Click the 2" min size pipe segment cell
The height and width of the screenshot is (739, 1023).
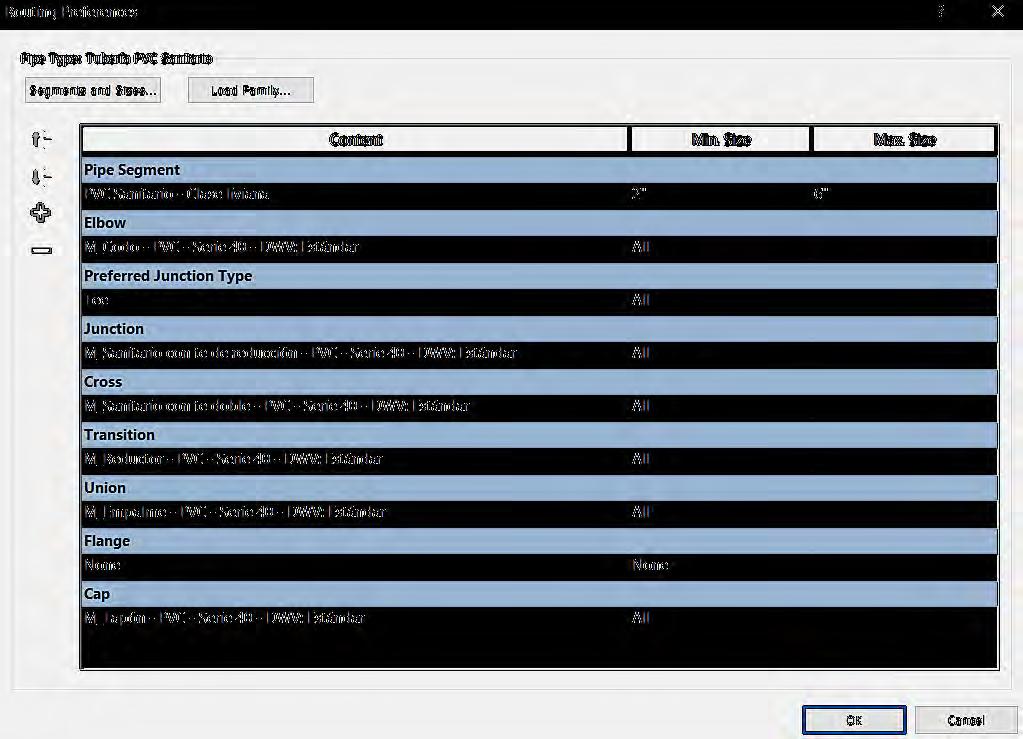click(720, 194)
